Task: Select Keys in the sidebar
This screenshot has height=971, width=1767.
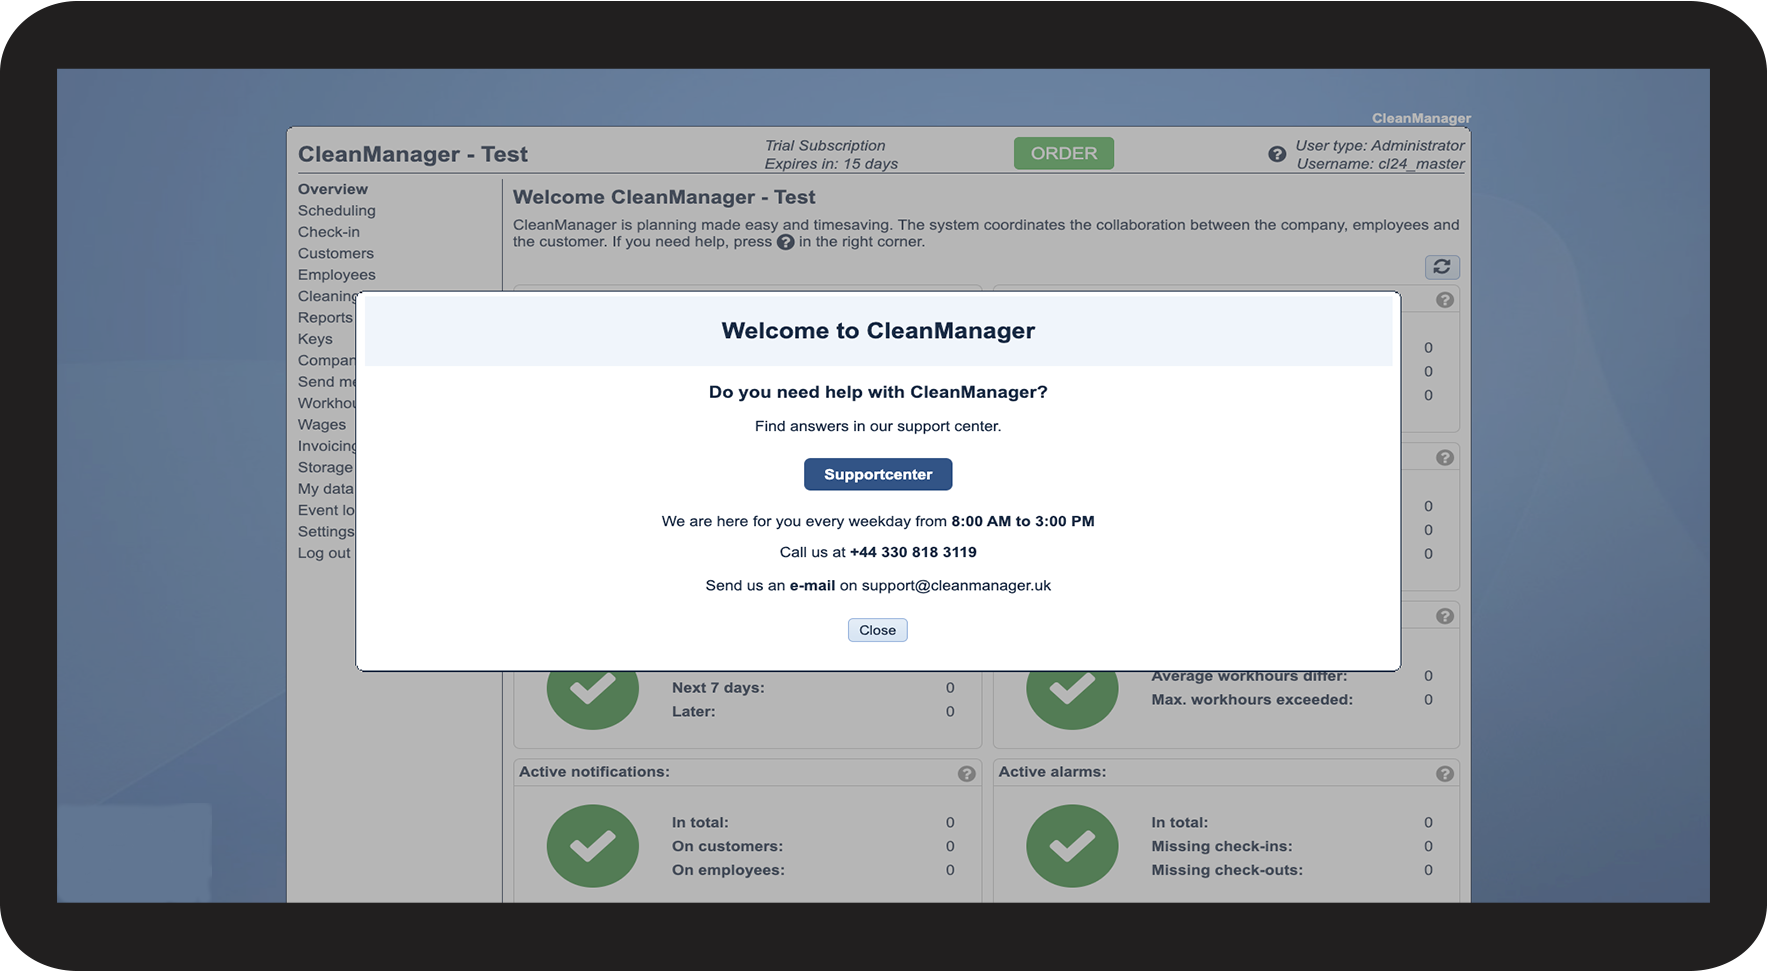Action: tap(315, 339)
